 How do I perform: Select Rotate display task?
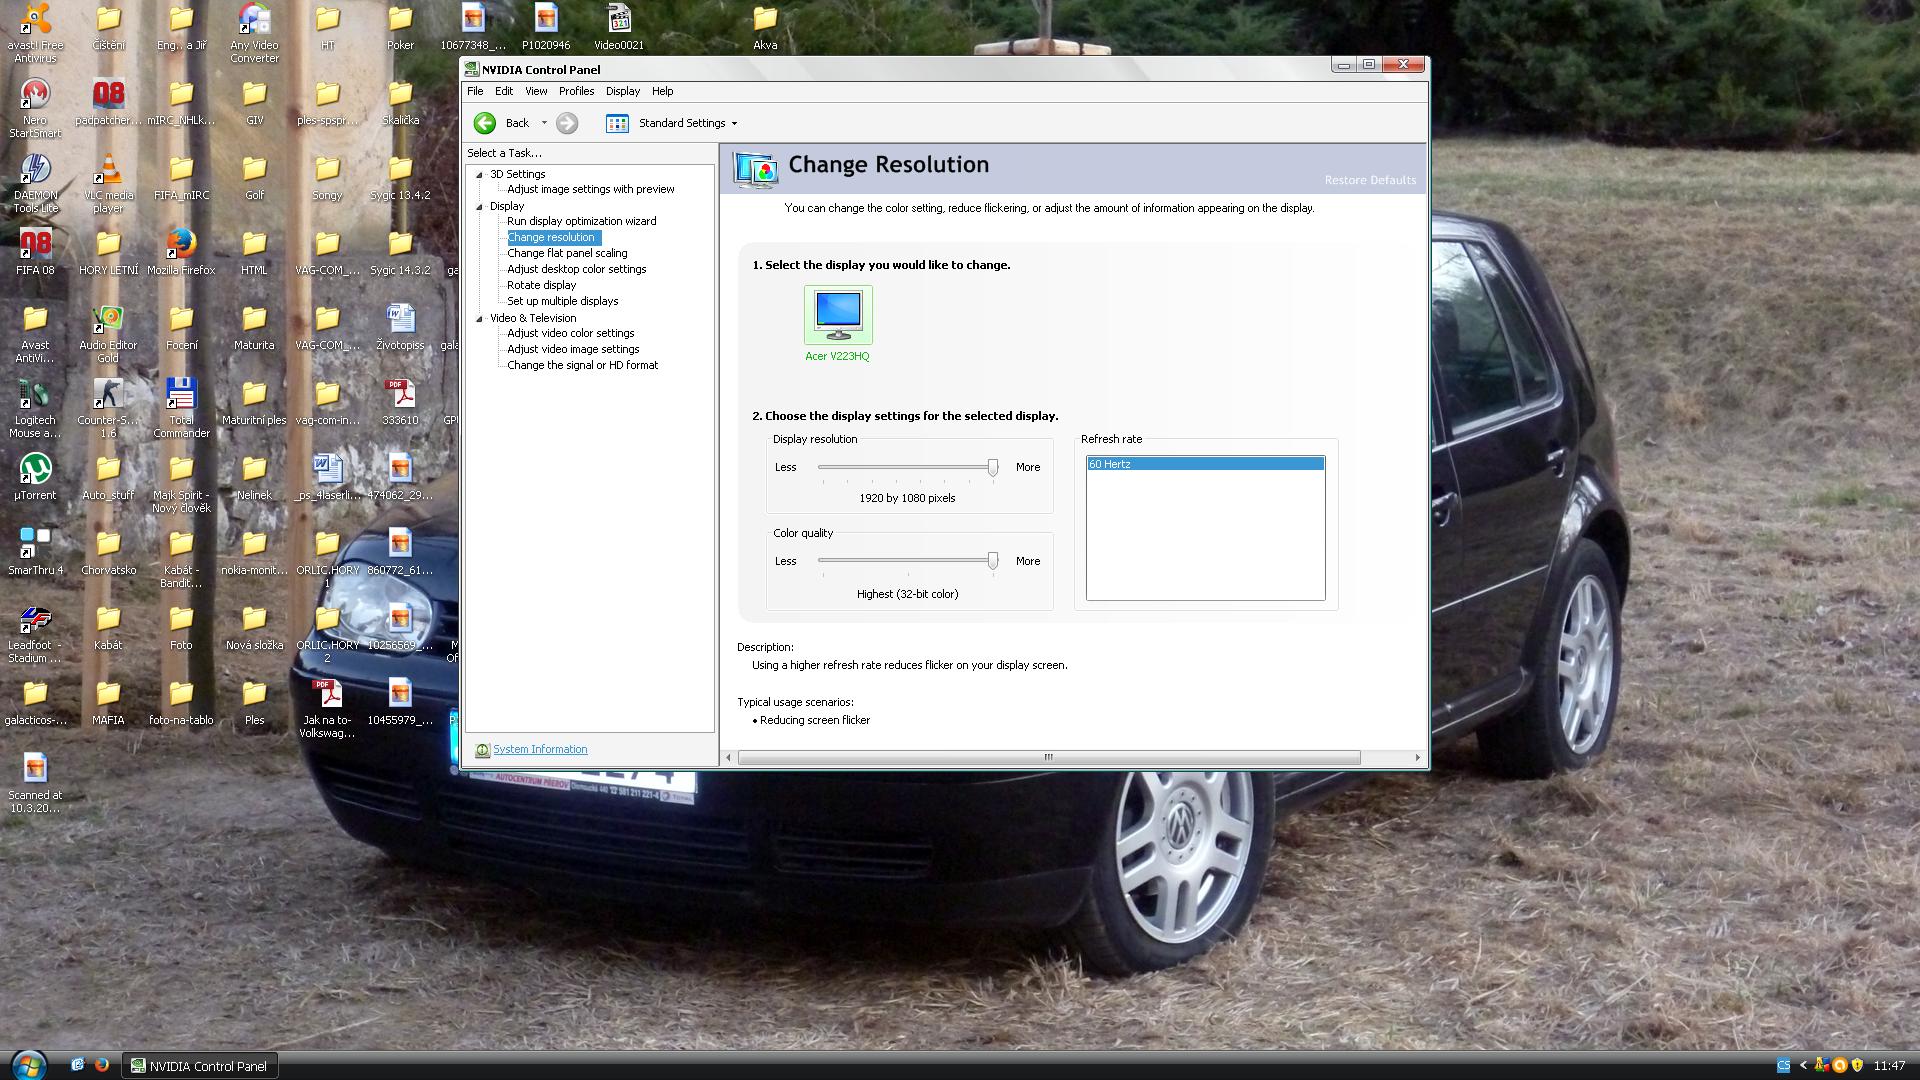click(541, 285)
